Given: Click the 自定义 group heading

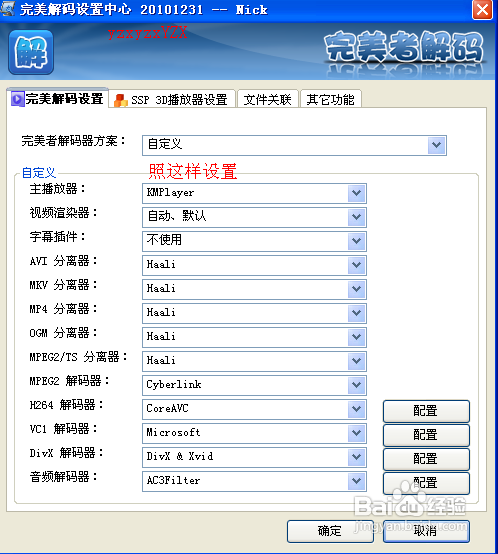Looking at the screenshot, I should pyautogui.click(x=38, y=173).
